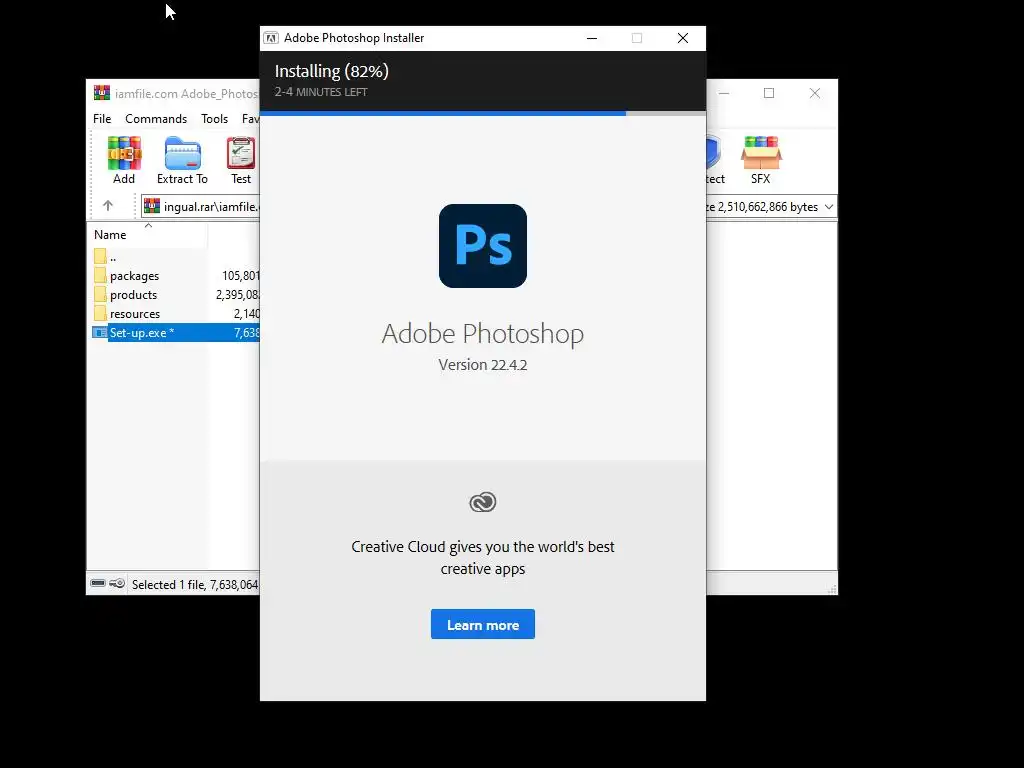Click the Adobe installer title bar icon

(271, 38)
